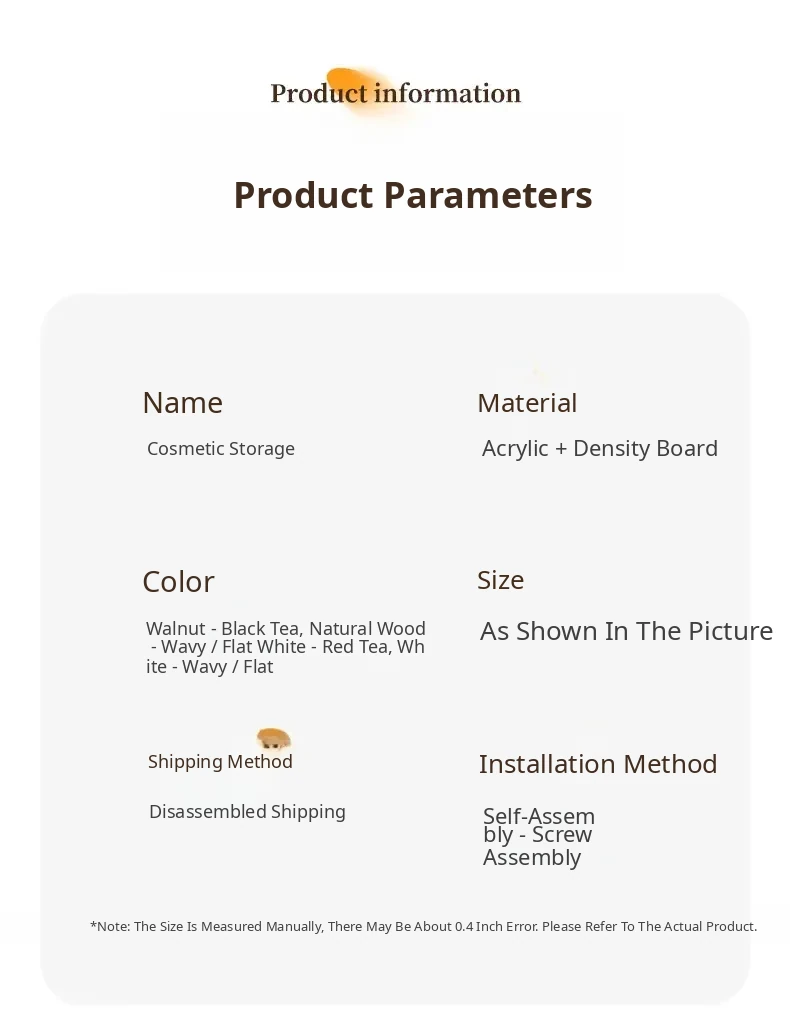Click the size measurement note at the bottom
This screenshot has width=790, height=1021.
click(423, 926)
